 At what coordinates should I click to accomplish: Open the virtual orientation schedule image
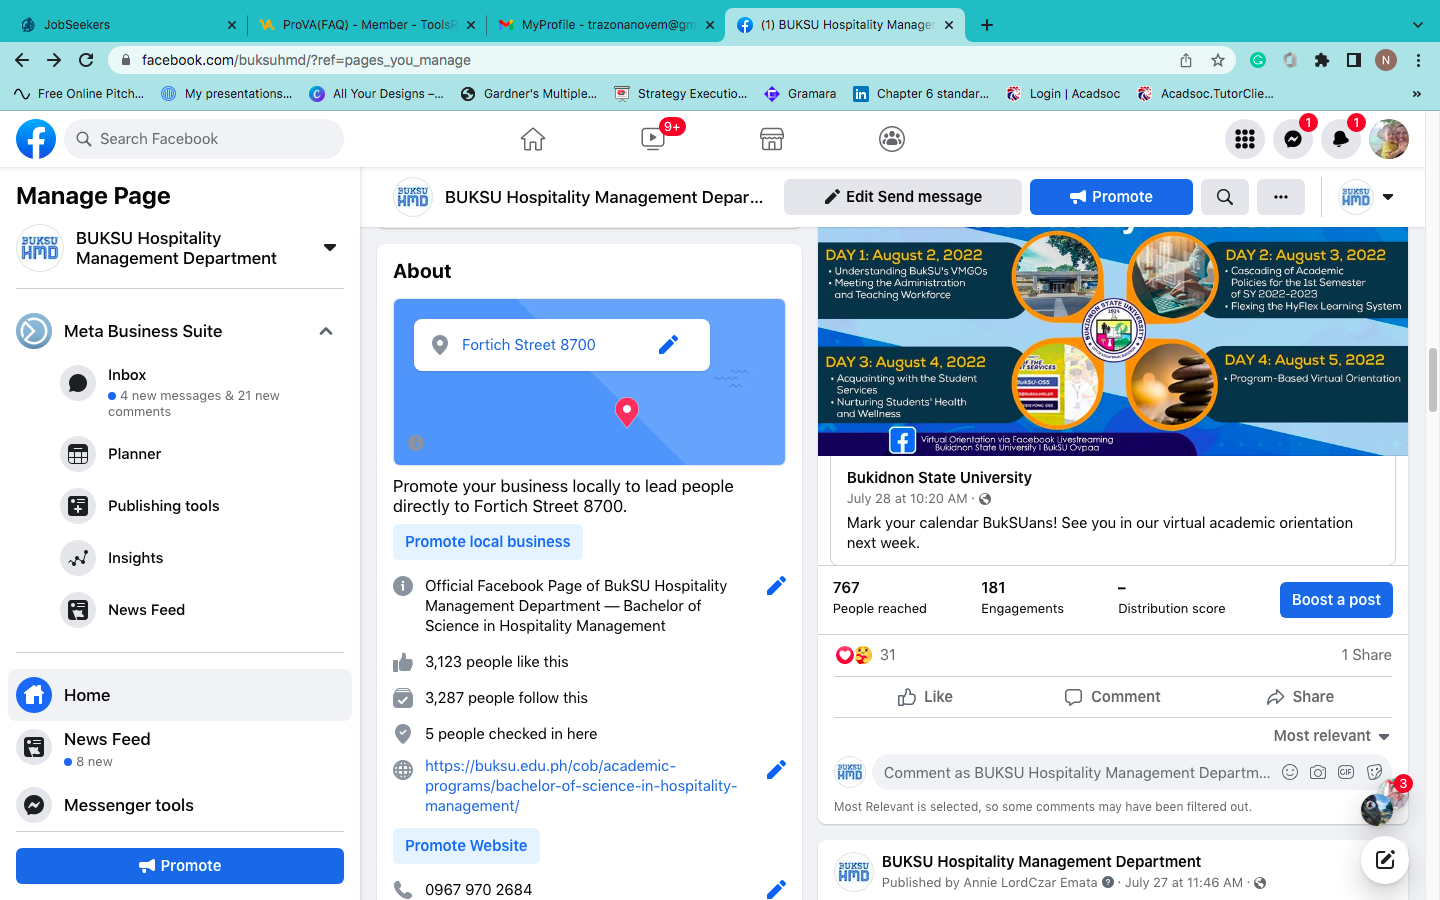(1113, 342)
